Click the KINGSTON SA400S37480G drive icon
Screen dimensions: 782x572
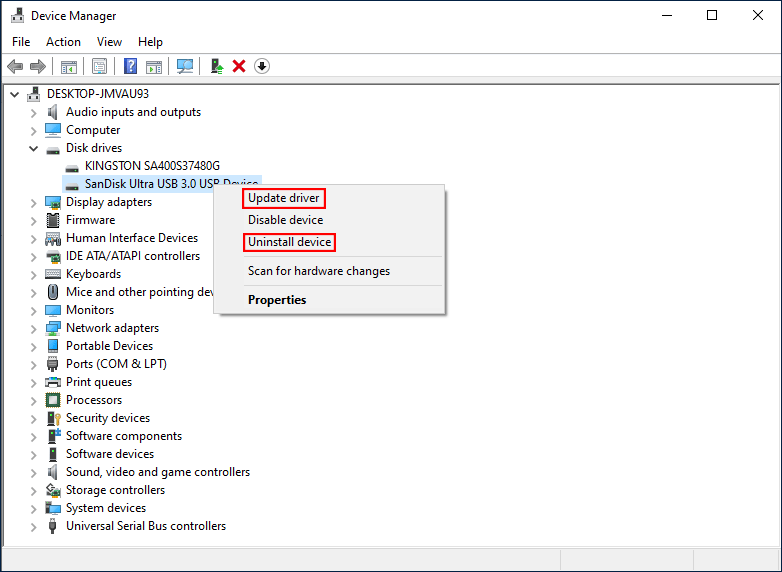pyautogui.click(x=72, y=168)
